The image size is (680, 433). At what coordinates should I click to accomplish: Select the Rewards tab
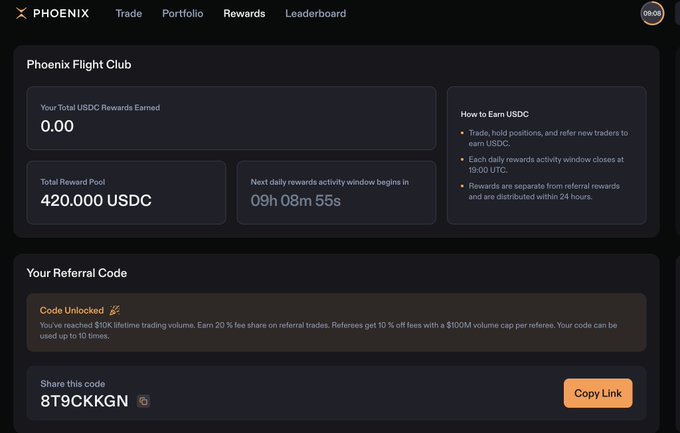pos(244,13)
